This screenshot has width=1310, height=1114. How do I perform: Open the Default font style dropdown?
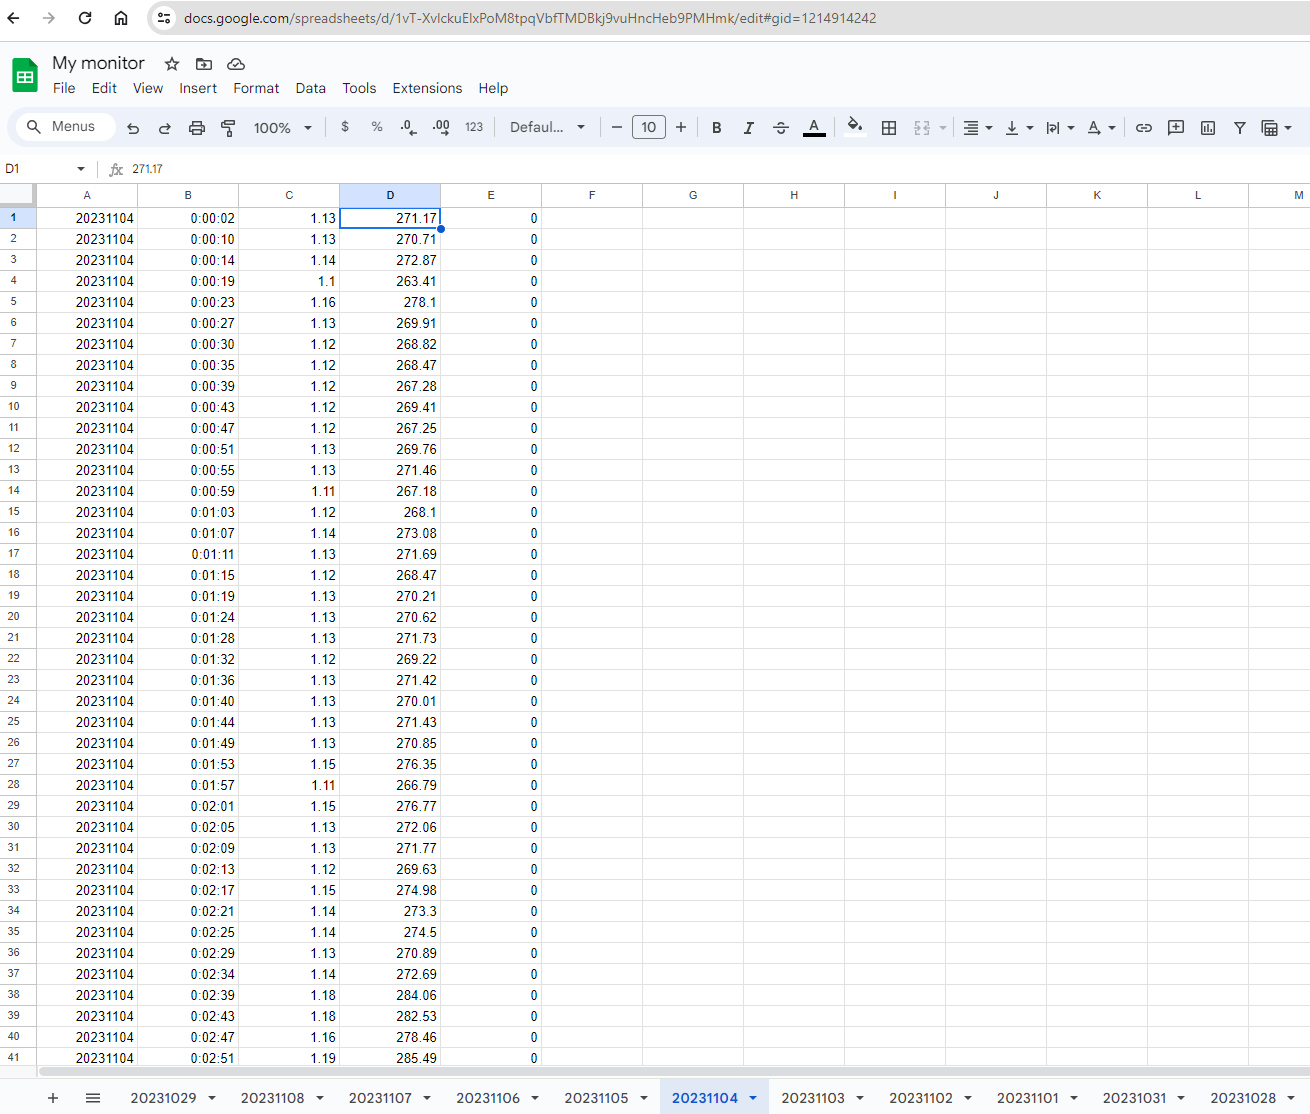pyautogui.click(x=546, y=127)
